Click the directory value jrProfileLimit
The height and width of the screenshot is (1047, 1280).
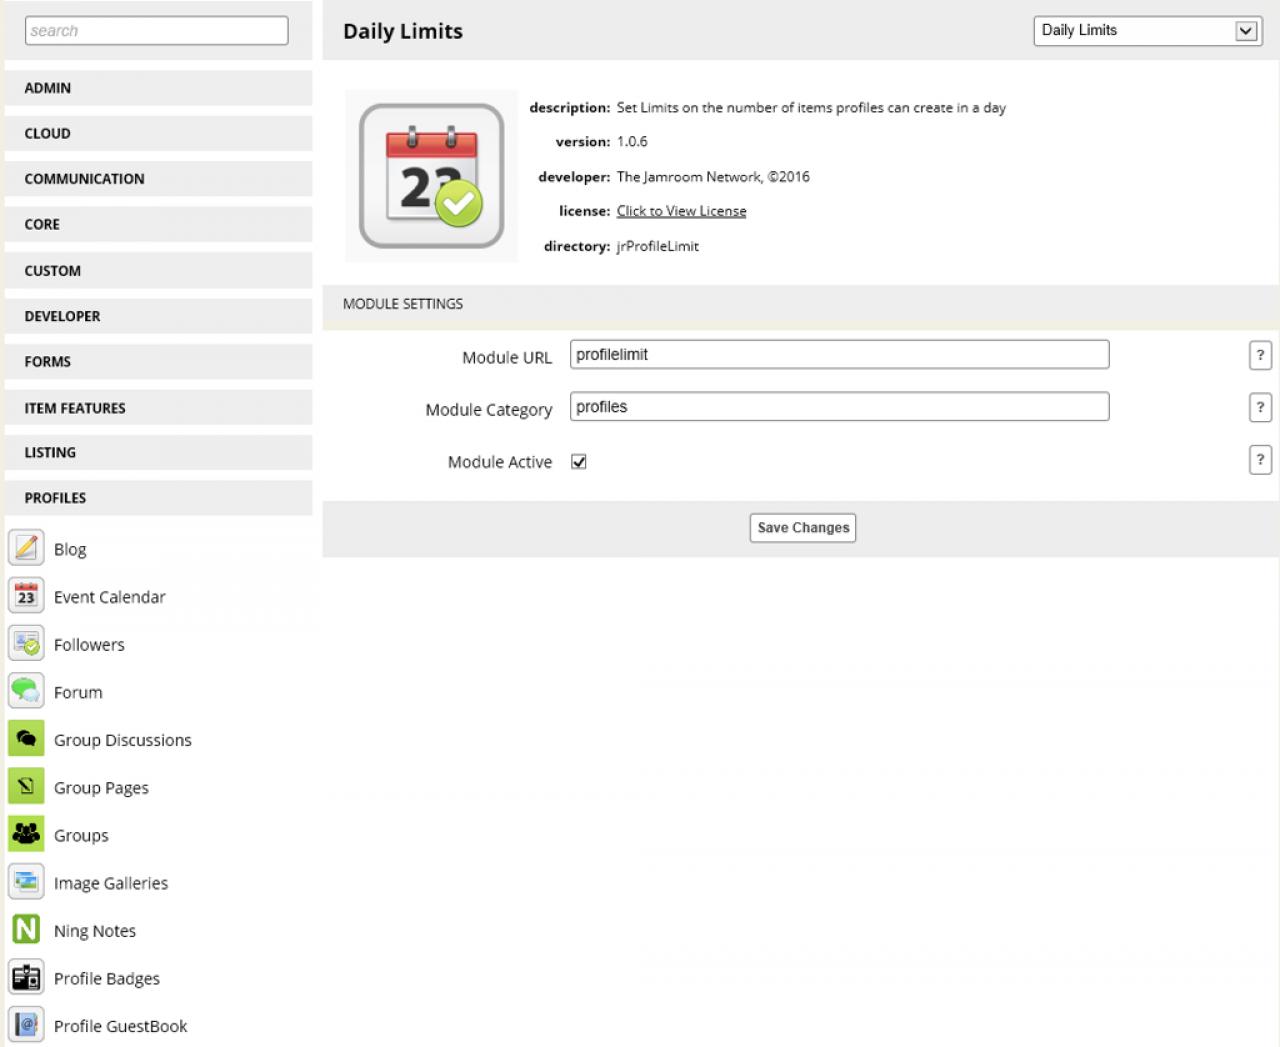coord(658,246)
